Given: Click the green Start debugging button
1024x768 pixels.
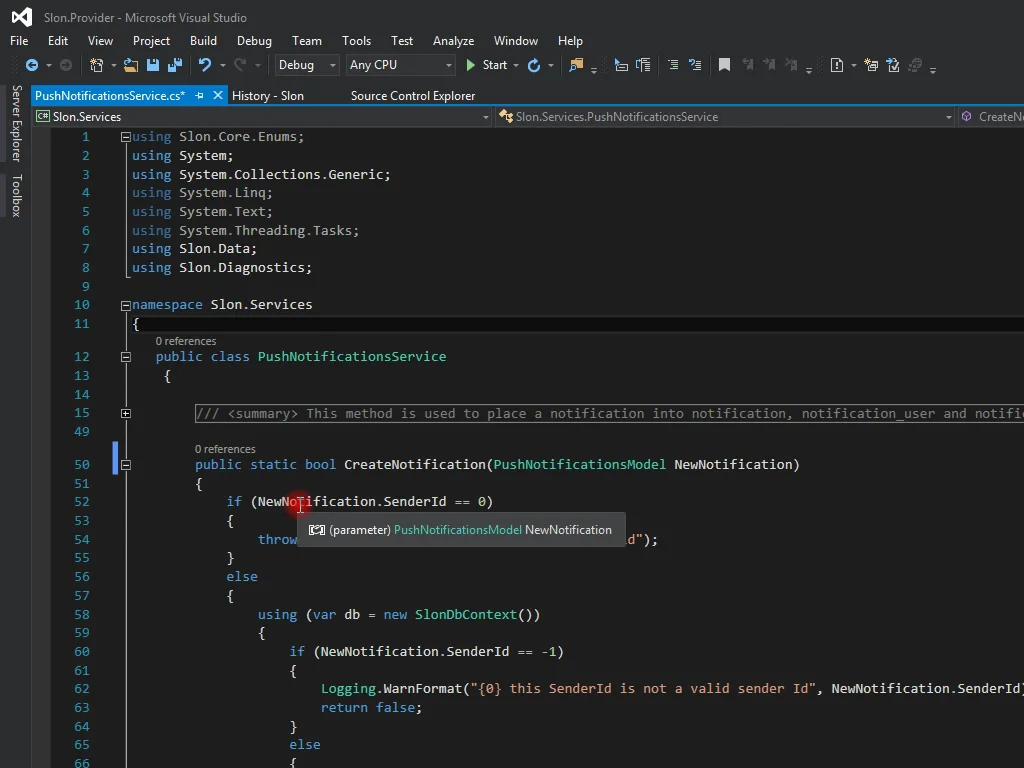Looking at the screenshot, I should pyautogui.click(x=488, y=65).
